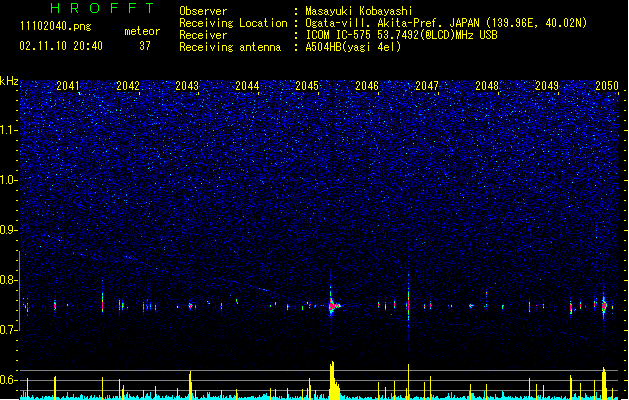Image resolution: width=629 pixels, height=400 pixels.
Task: Click the 2046 time marker
Action: pyautogui.click(x=367, y=86)
